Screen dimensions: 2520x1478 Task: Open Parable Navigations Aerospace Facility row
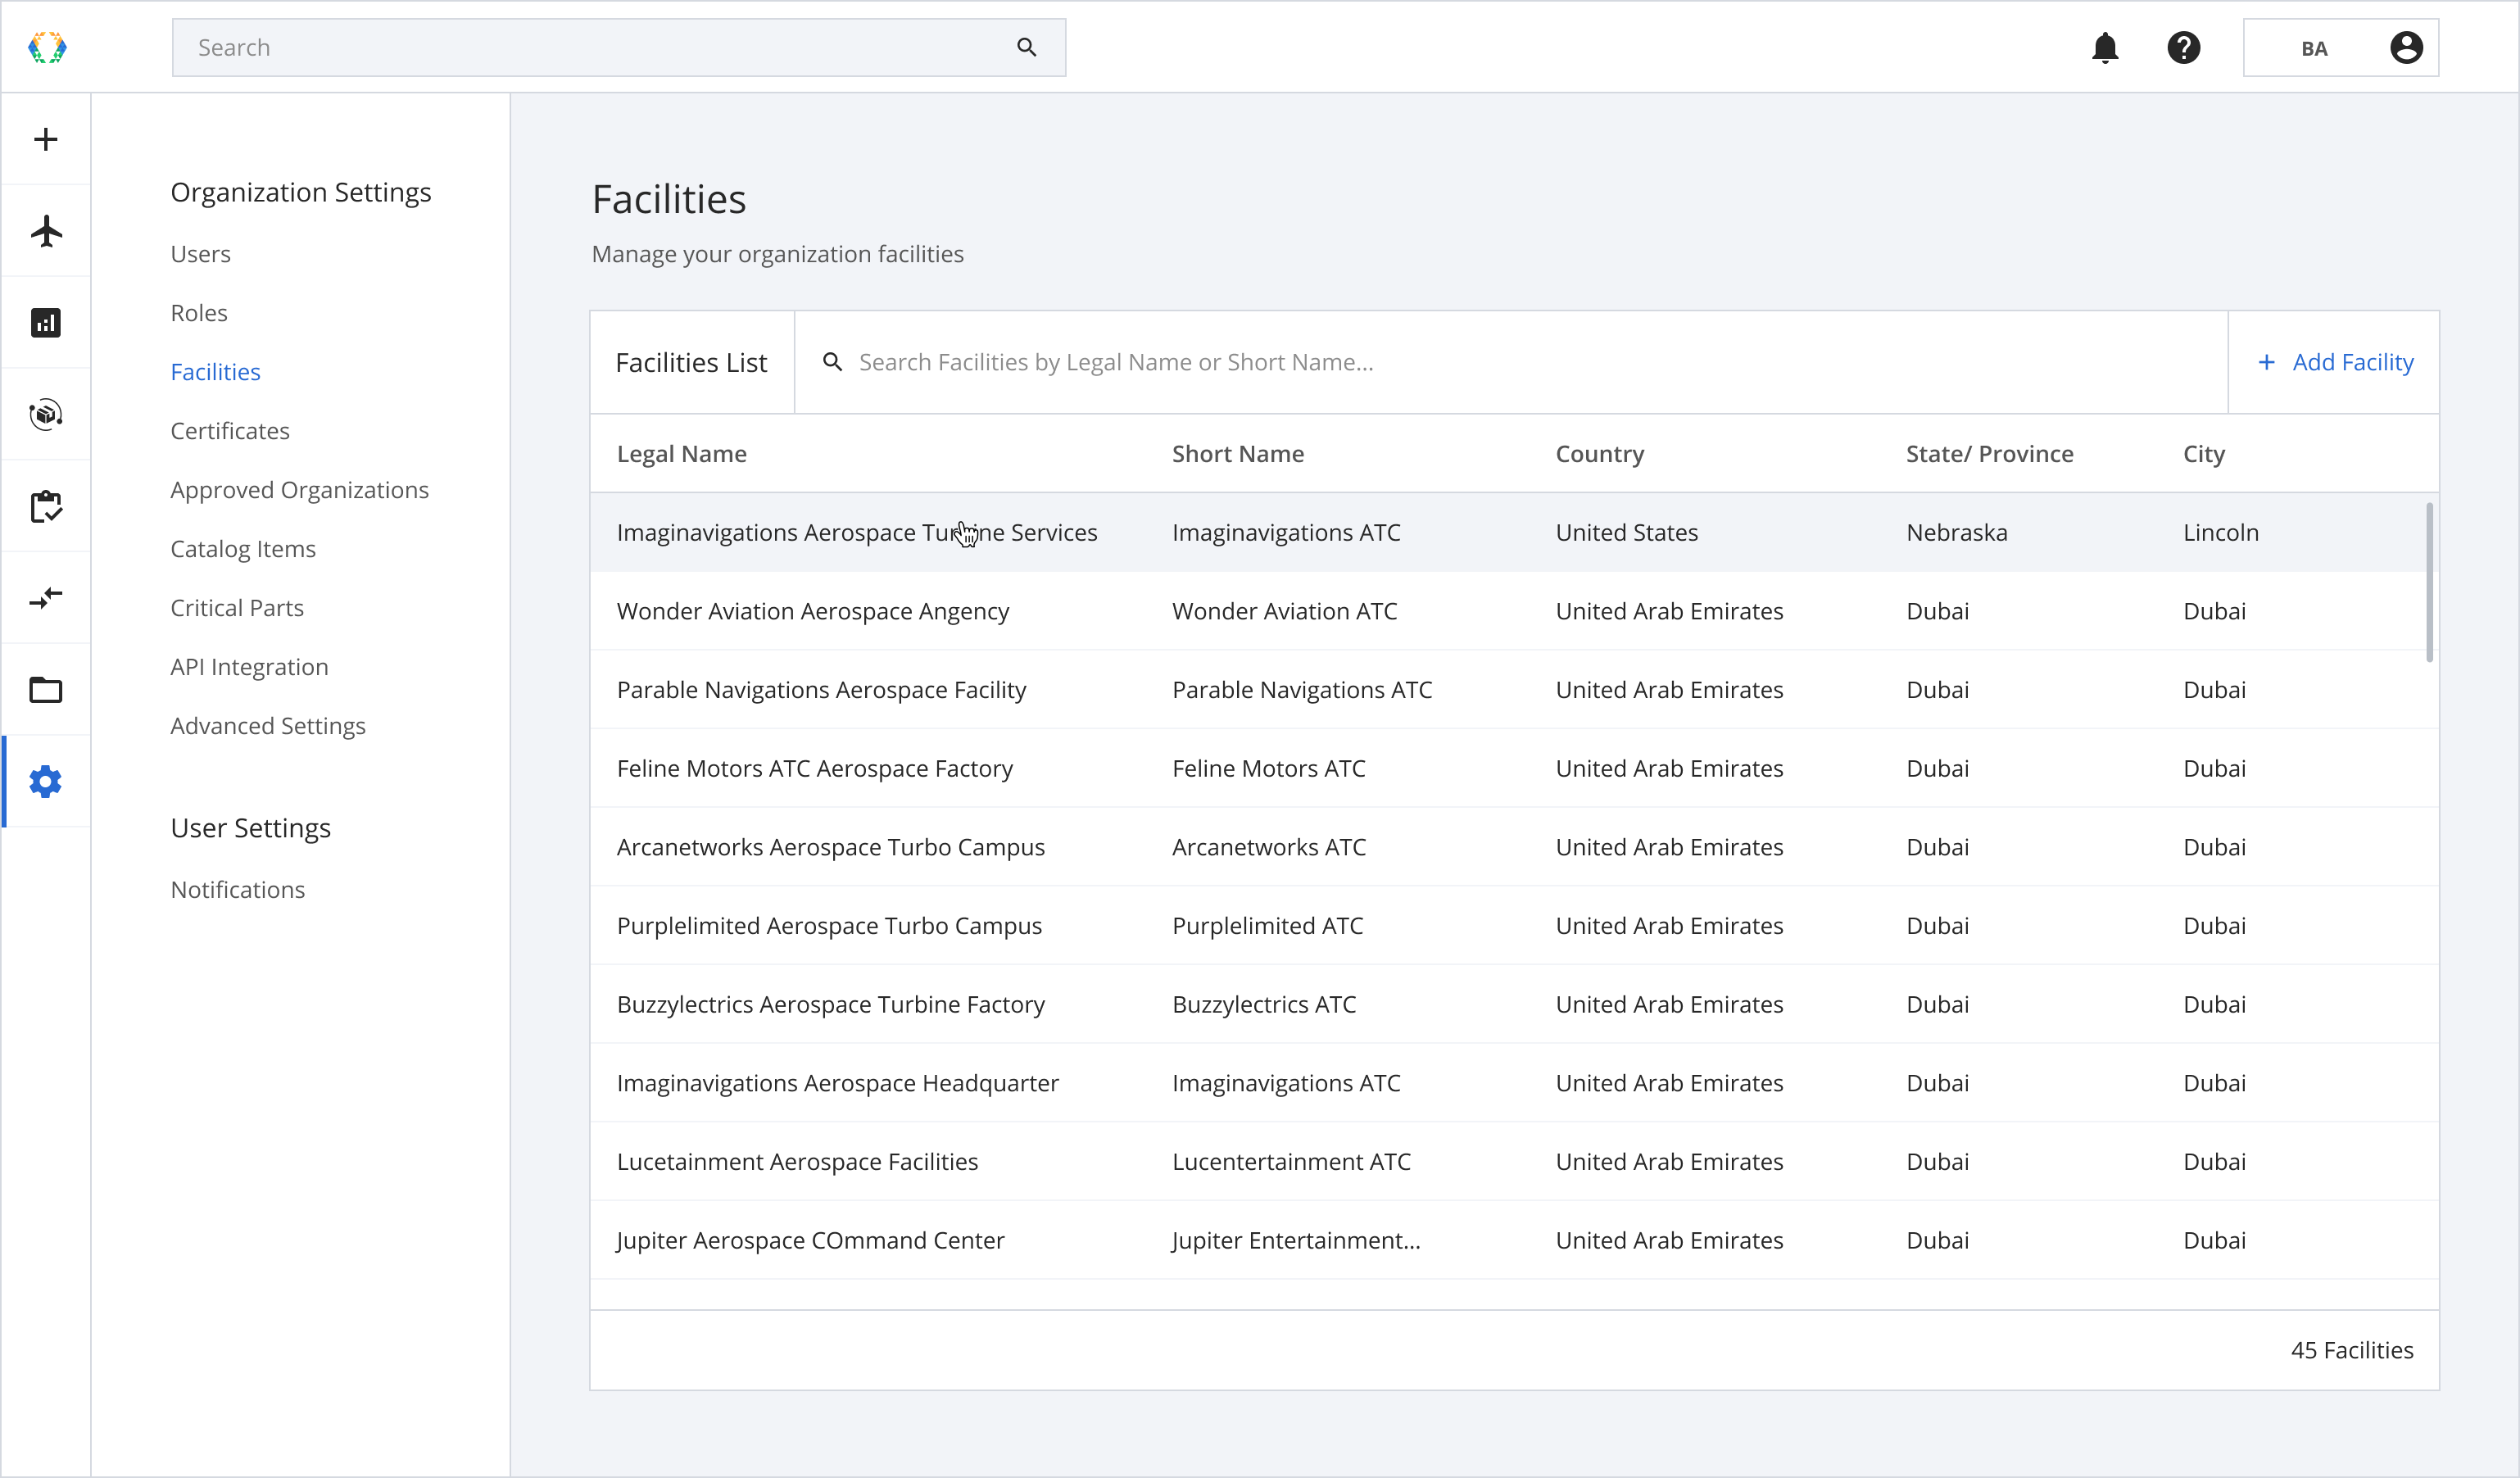pyautogui.click(x=1514, y=690)
